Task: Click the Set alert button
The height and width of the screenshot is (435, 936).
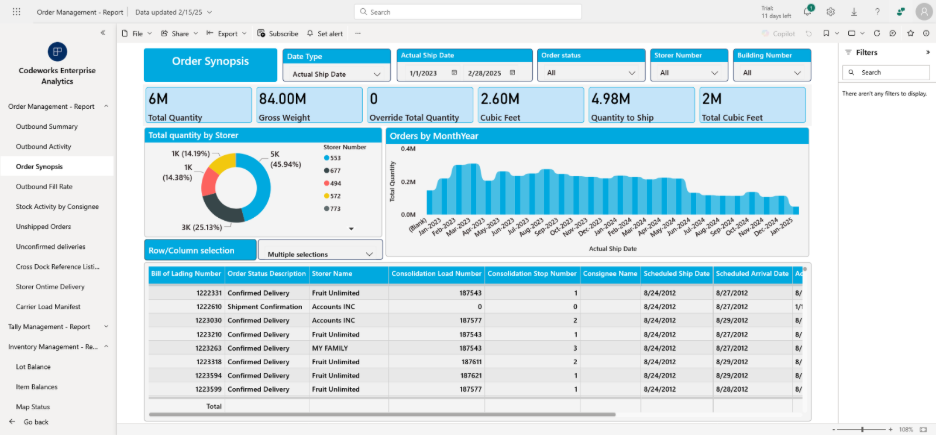Action: click(325, 33)
